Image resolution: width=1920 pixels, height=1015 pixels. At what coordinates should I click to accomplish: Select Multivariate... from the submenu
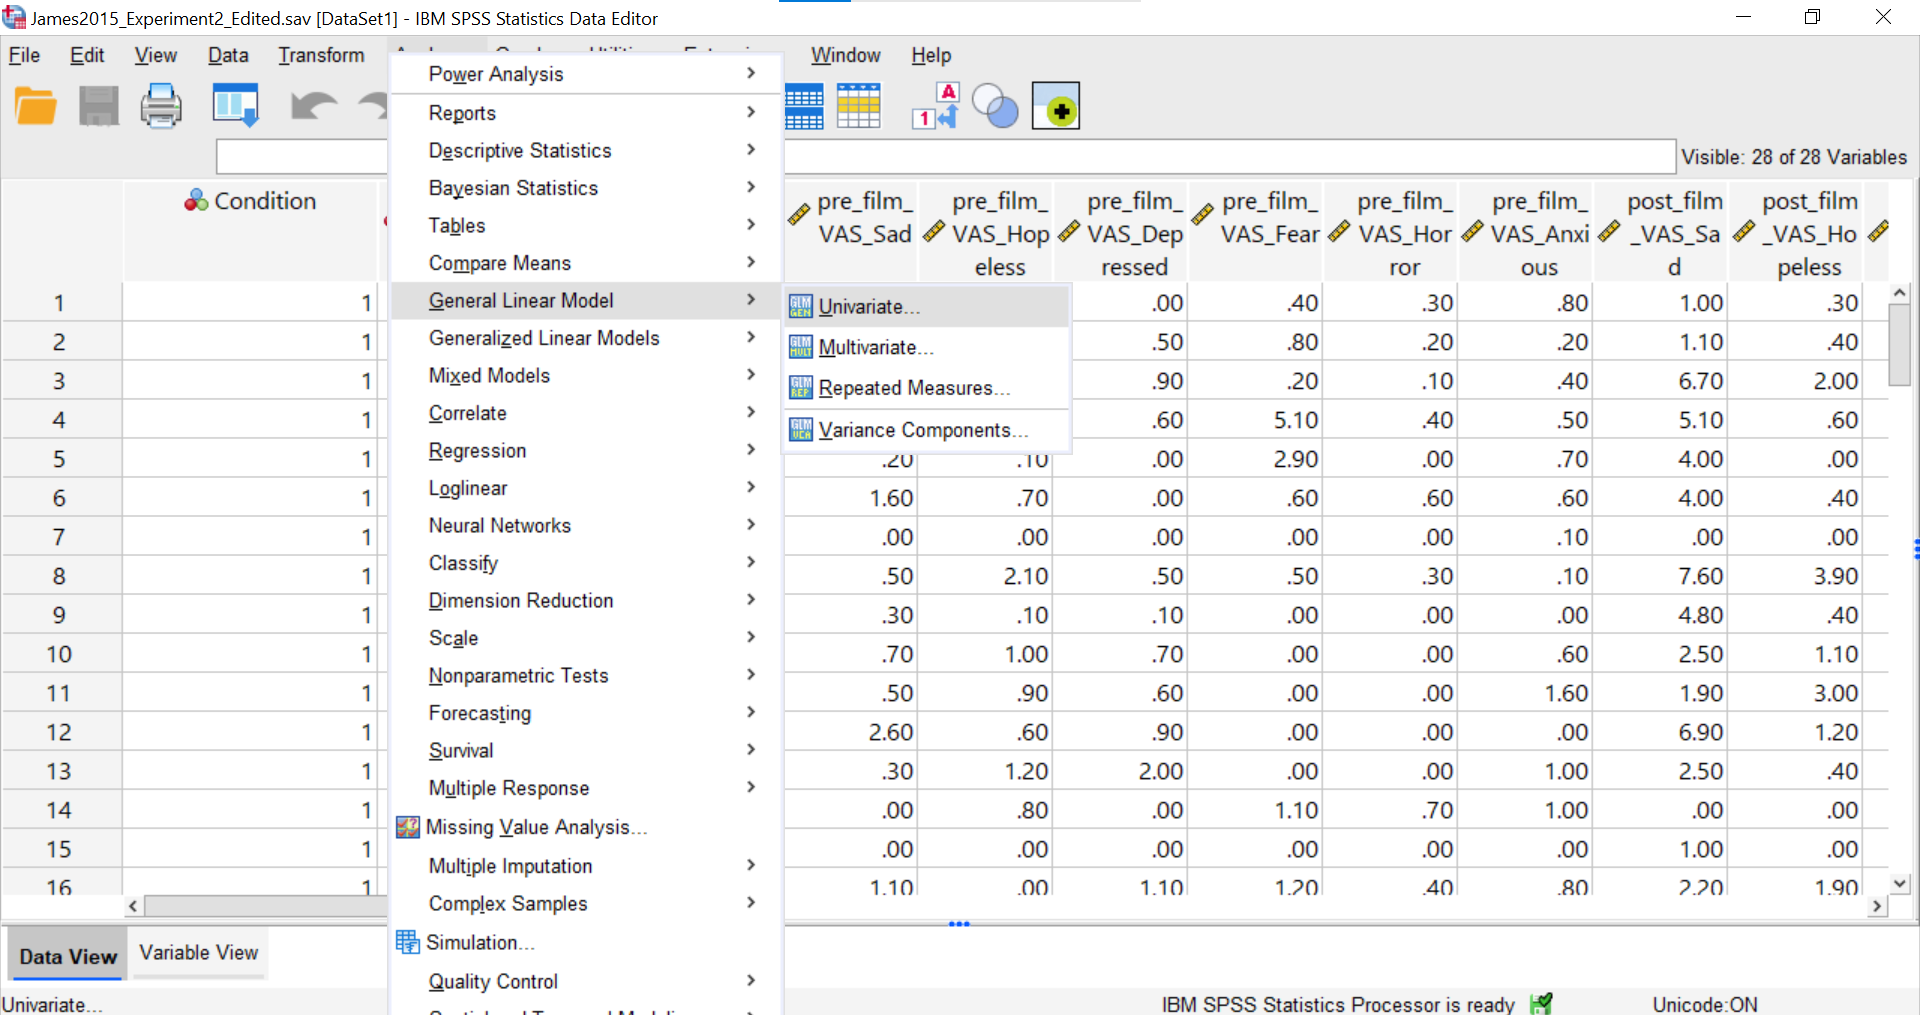(926, 347)
